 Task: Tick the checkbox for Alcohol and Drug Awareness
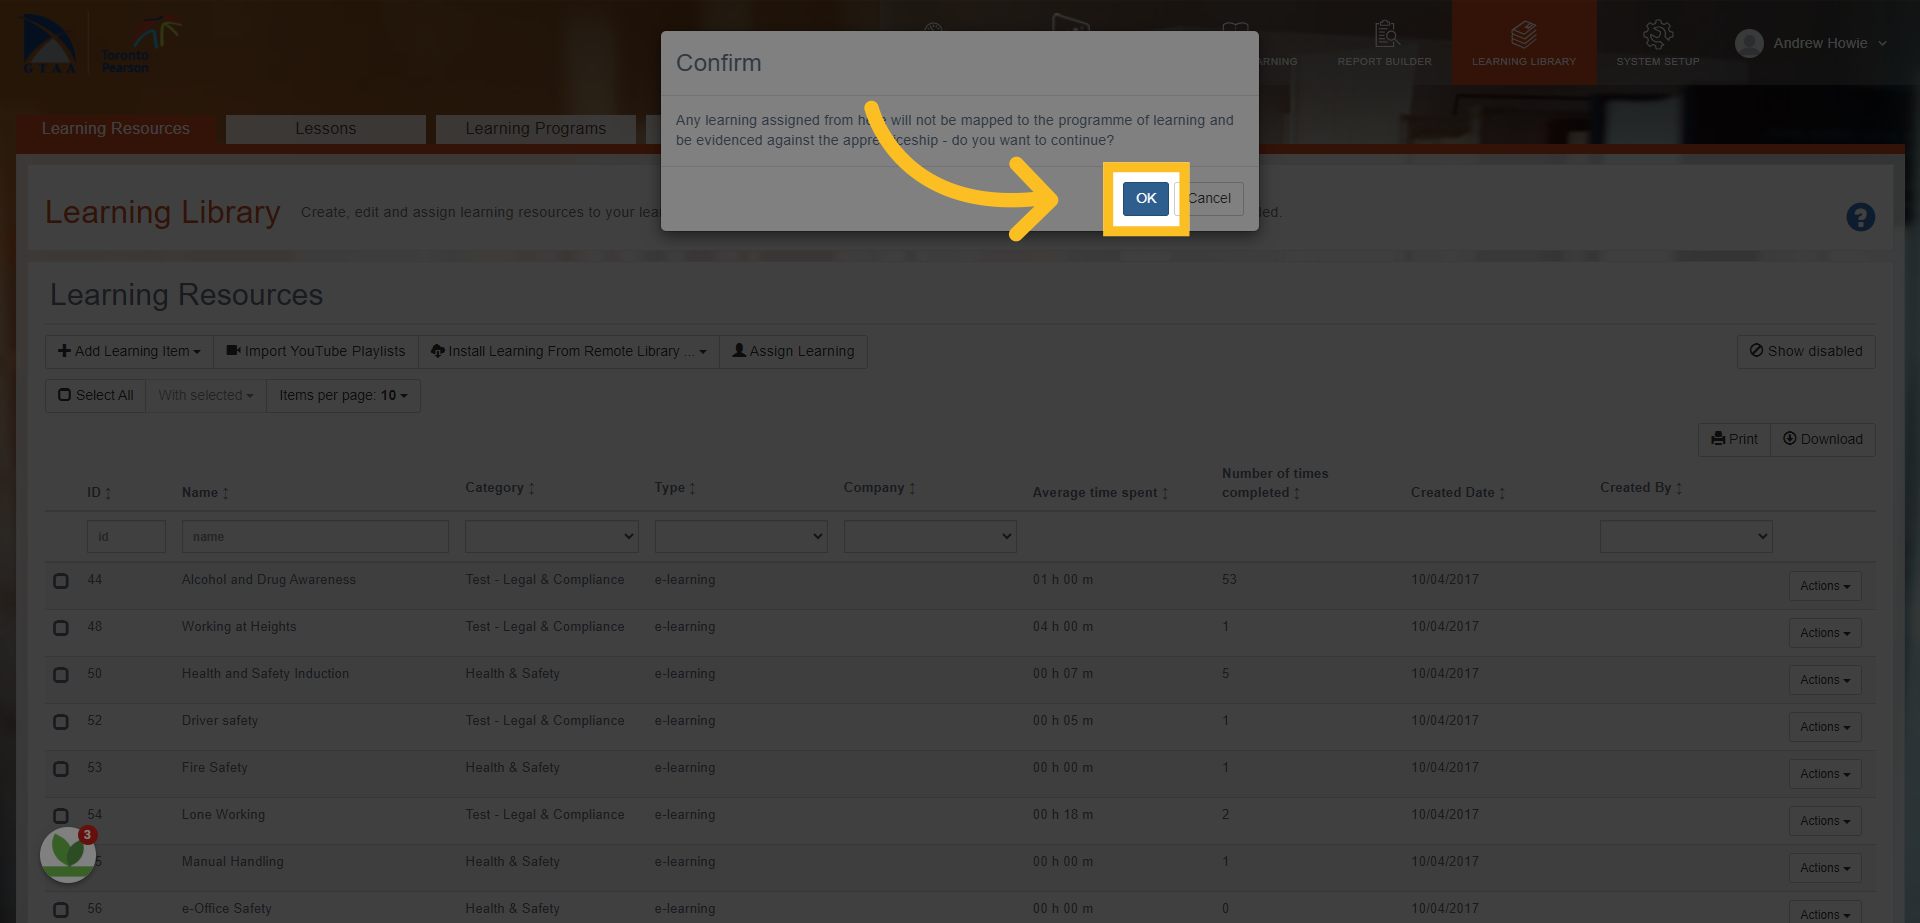click(61, 581)
